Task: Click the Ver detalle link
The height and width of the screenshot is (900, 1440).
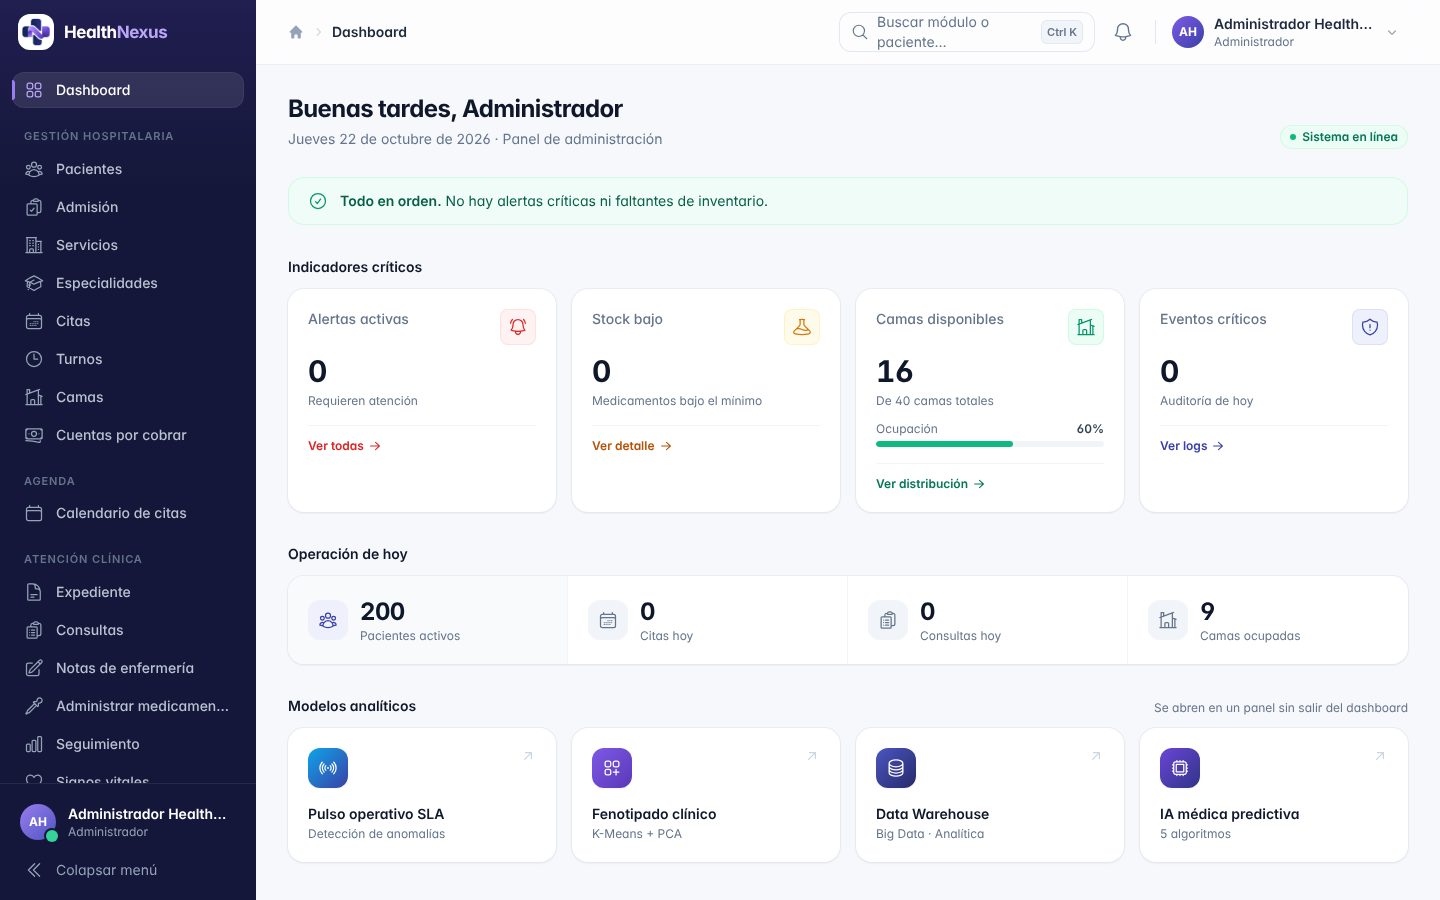Action: (632, 446)
